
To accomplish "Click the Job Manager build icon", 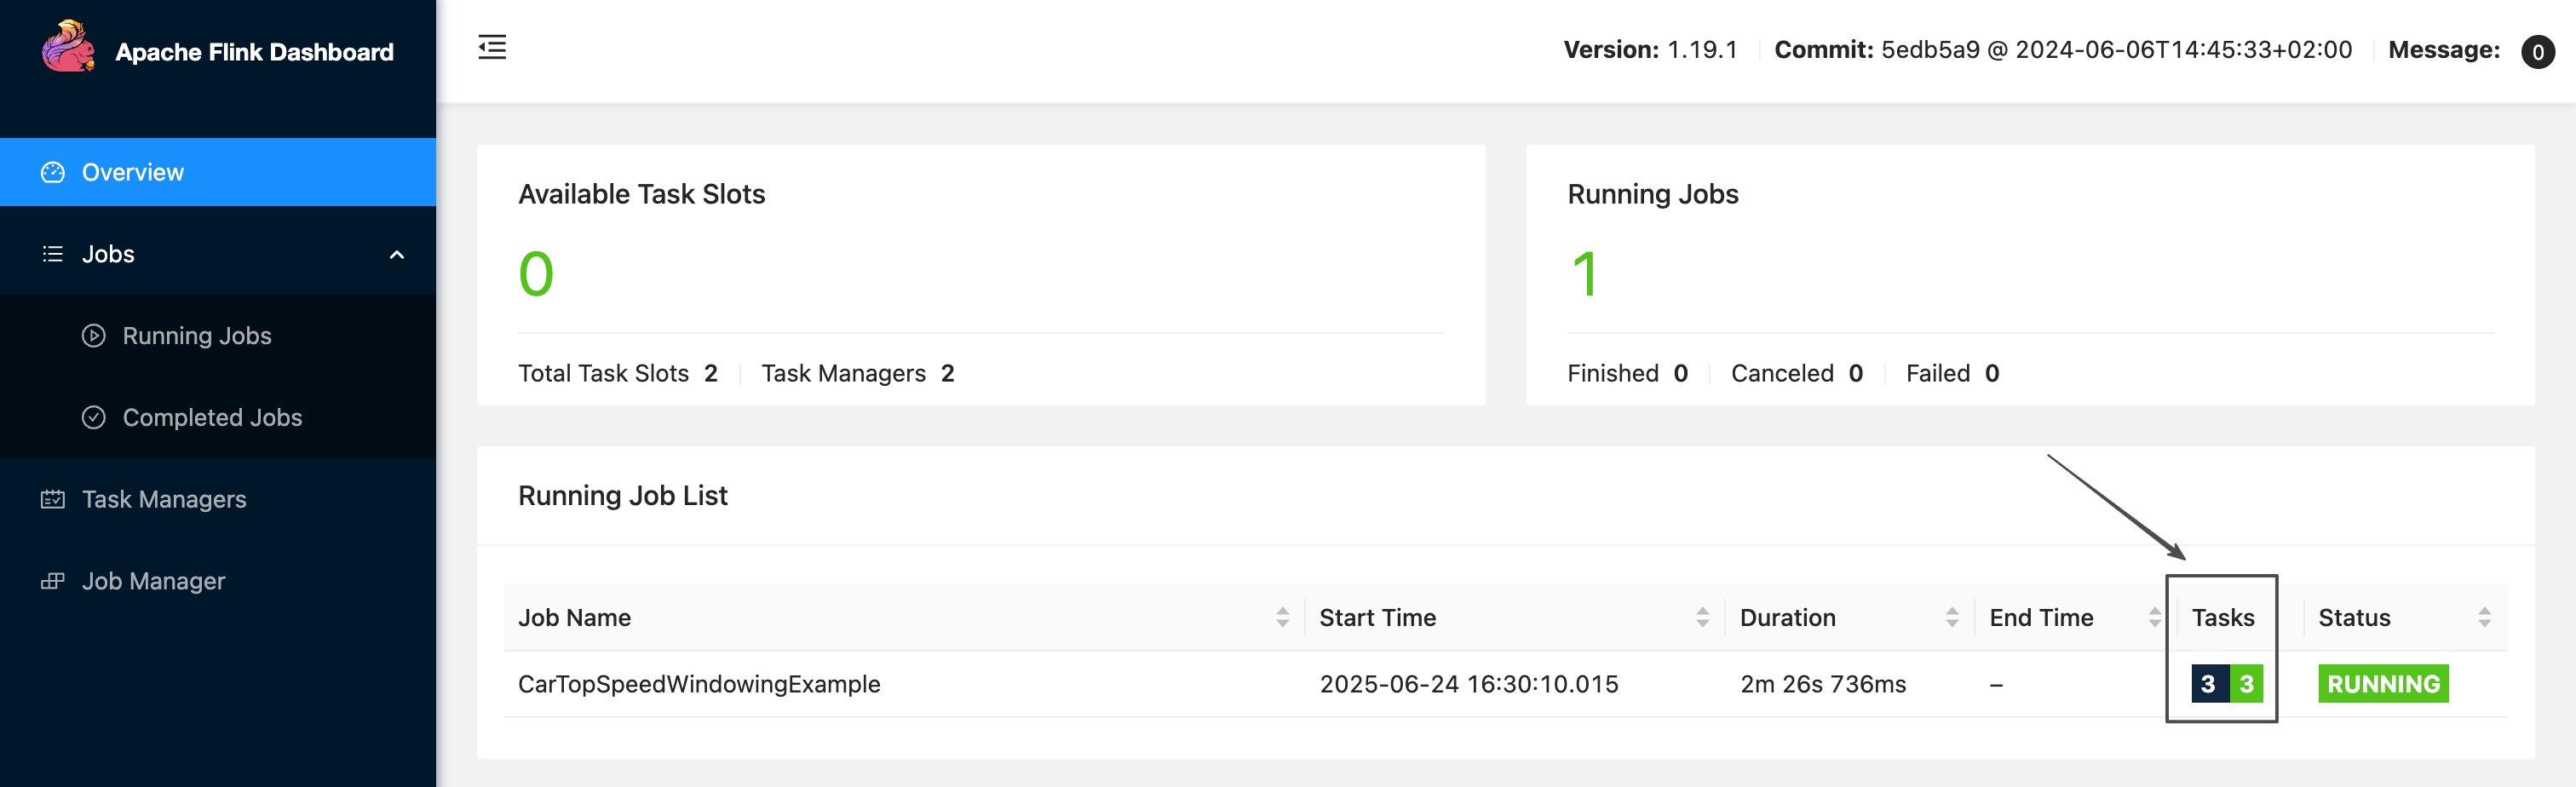I will (x=53, y=581).
